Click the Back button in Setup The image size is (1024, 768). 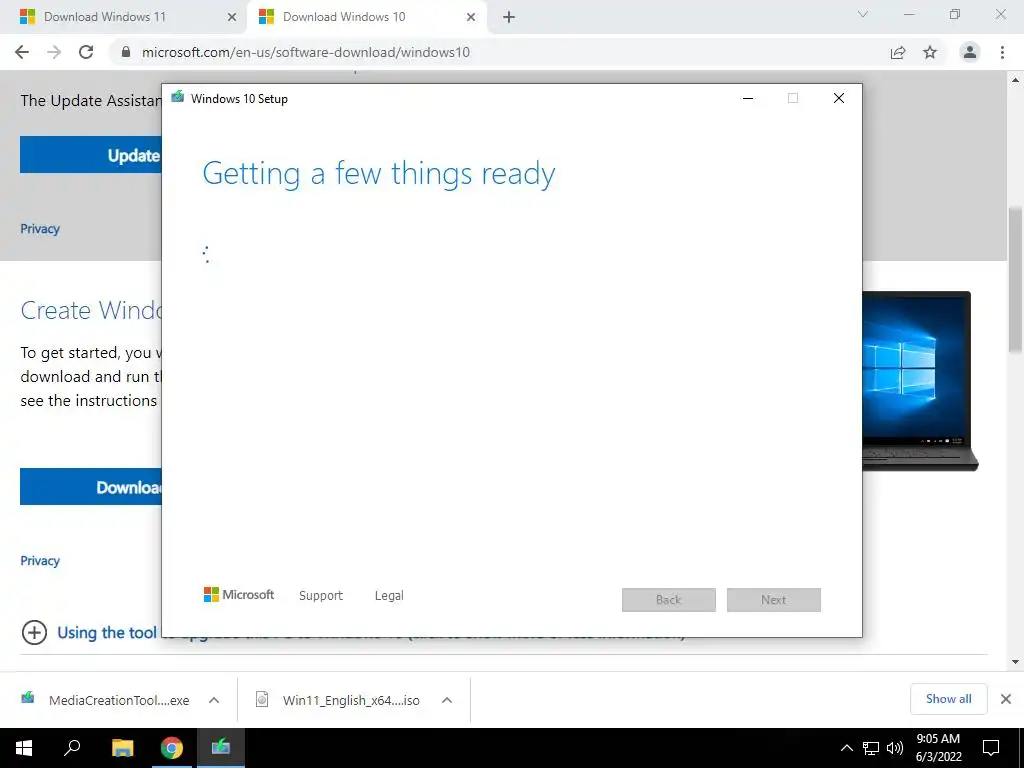669,600
